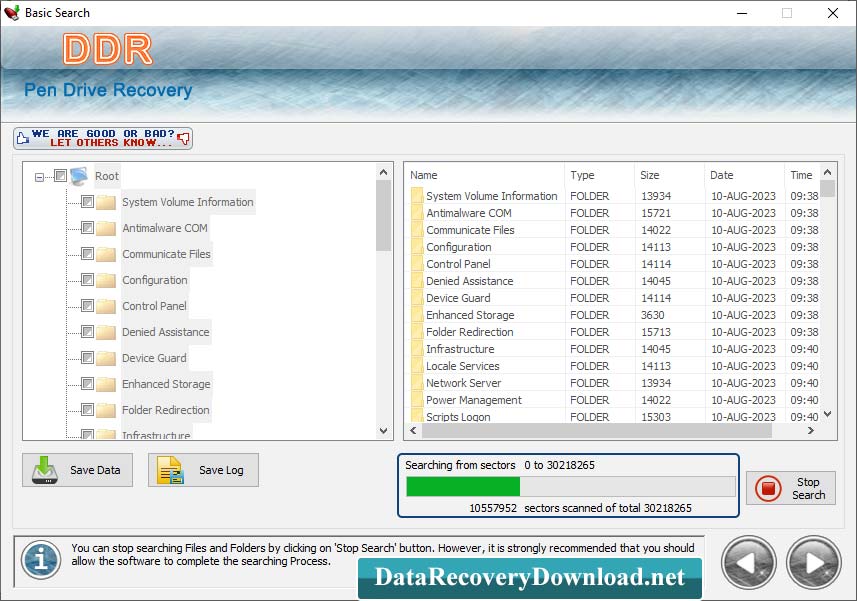857x601 pixels.
Task: Select 'Scripts Logon' row in file list
Action: coord(613,417)
